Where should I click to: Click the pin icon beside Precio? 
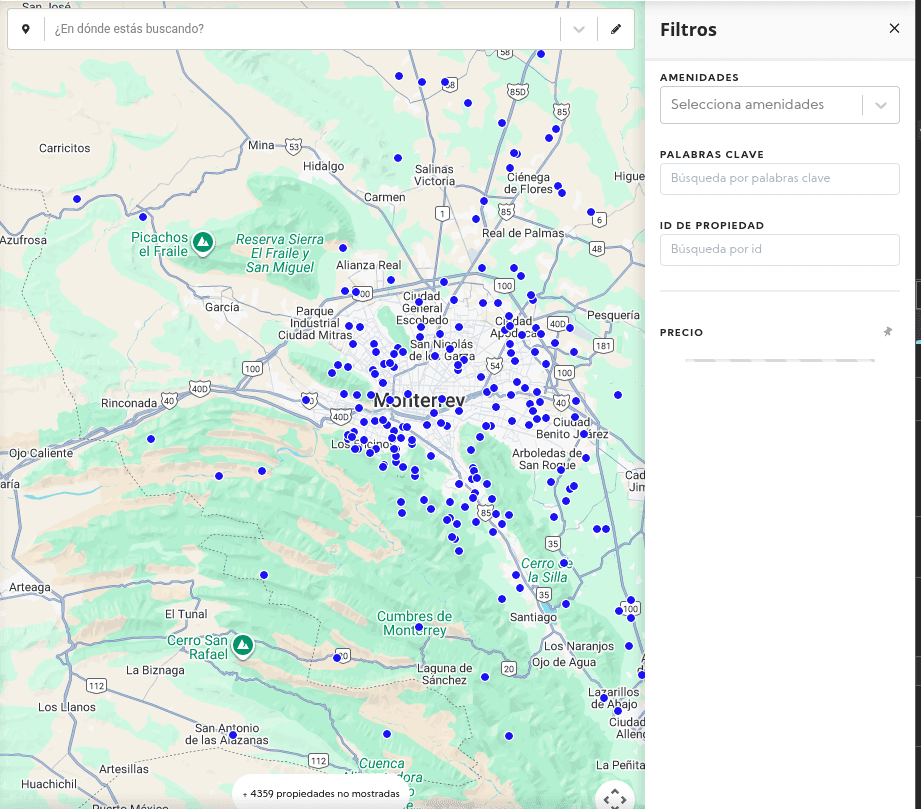(x=887, y=332)
